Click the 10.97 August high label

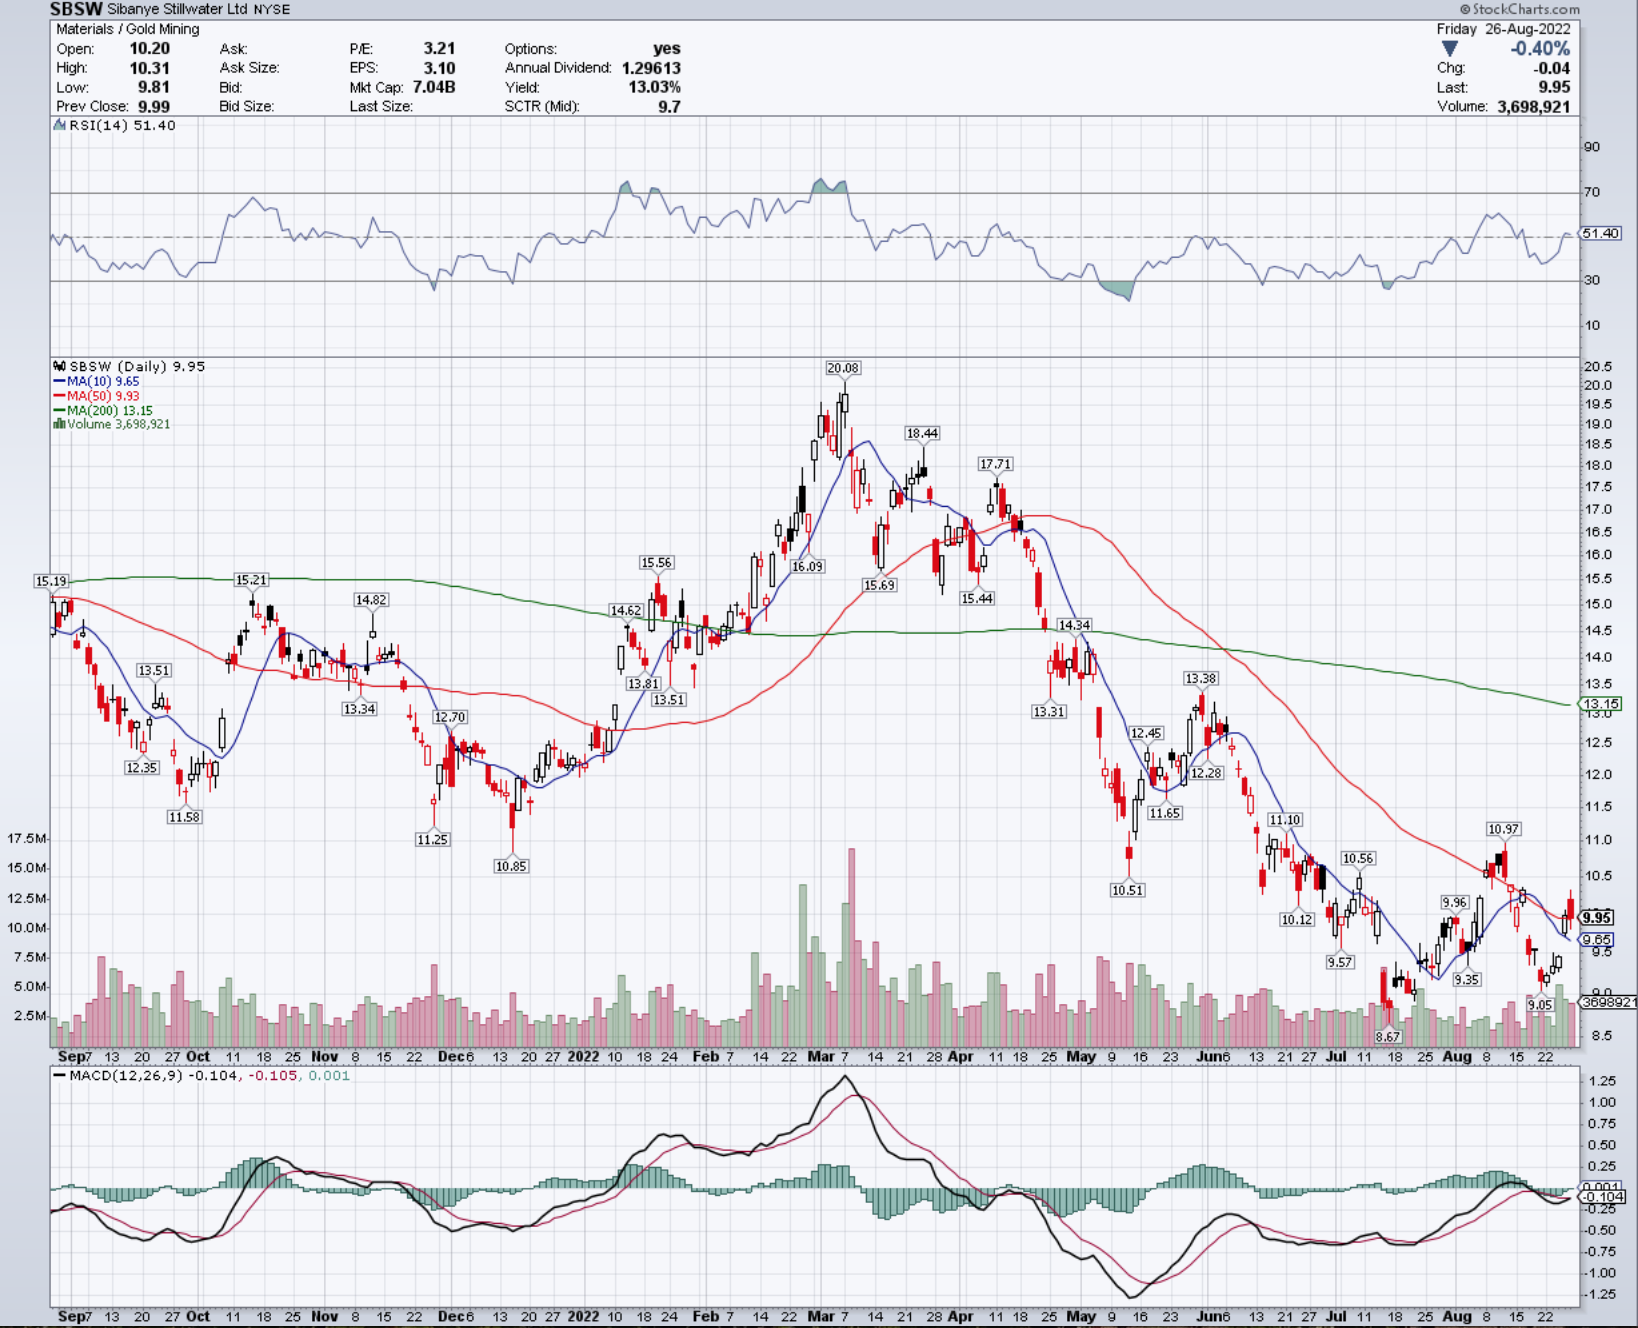pyautogui.click(x=1503, y=829)
